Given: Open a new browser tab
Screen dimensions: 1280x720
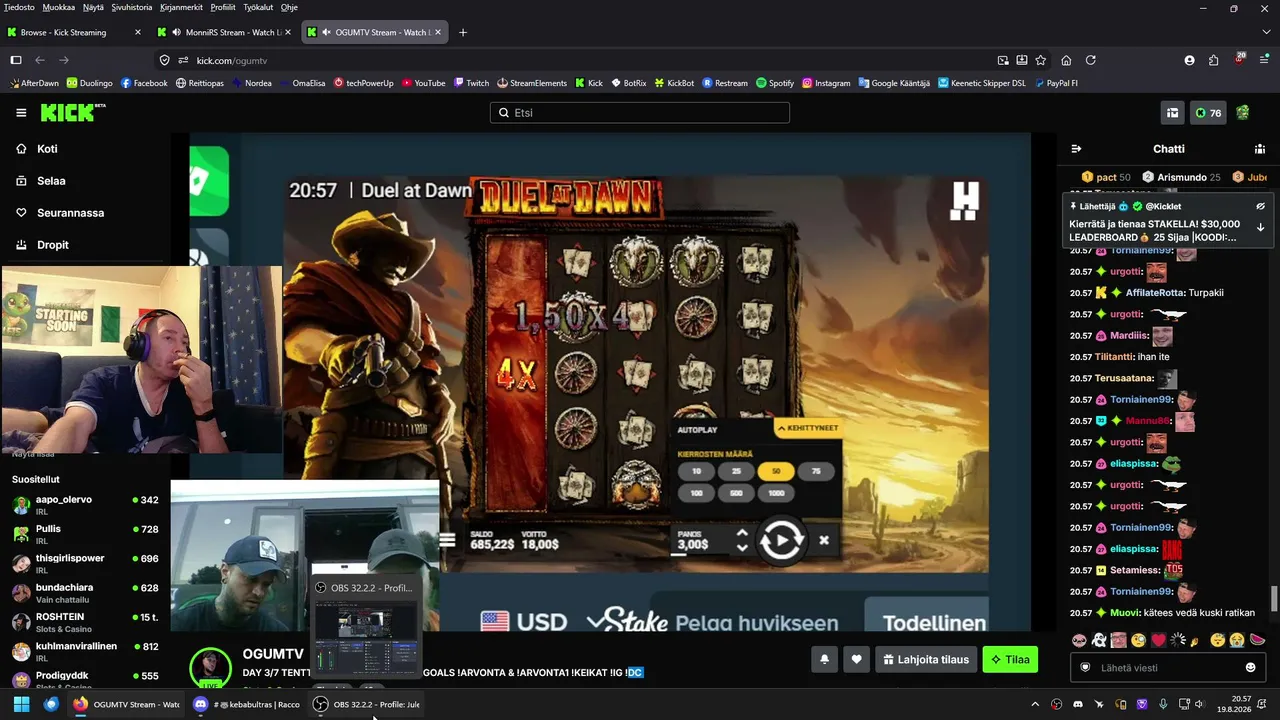Looking at the screenshot, I should pyautogui.click(x=463, y=32).
